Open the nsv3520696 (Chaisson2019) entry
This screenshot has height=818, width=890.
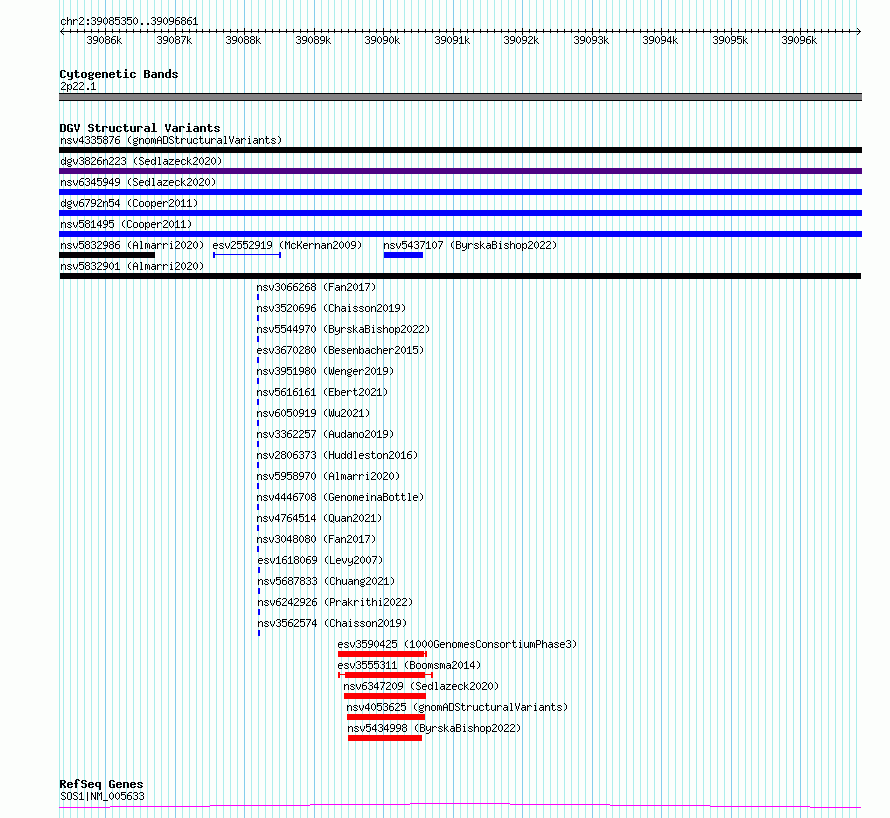331,308
